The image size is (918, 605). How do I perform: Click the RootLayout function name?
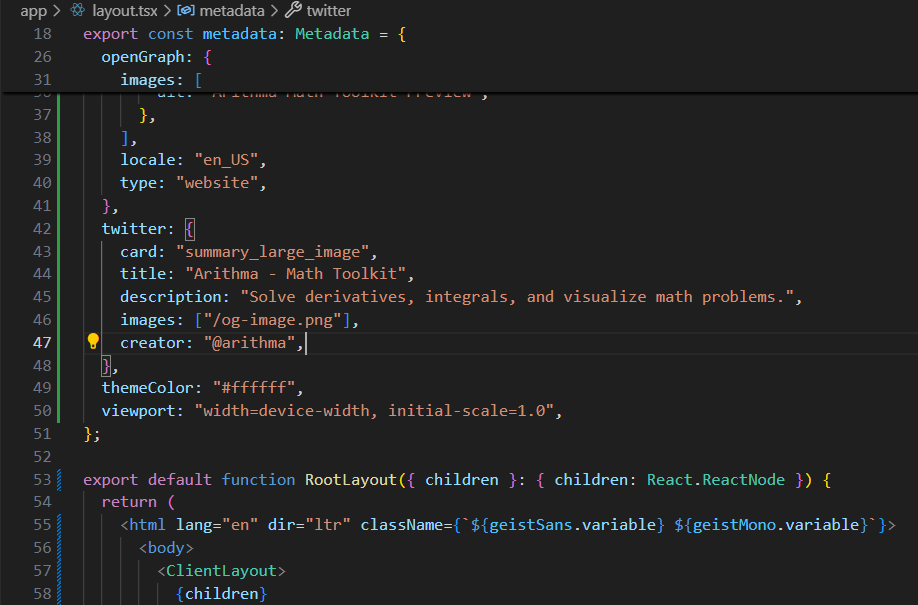click(351, 480)
